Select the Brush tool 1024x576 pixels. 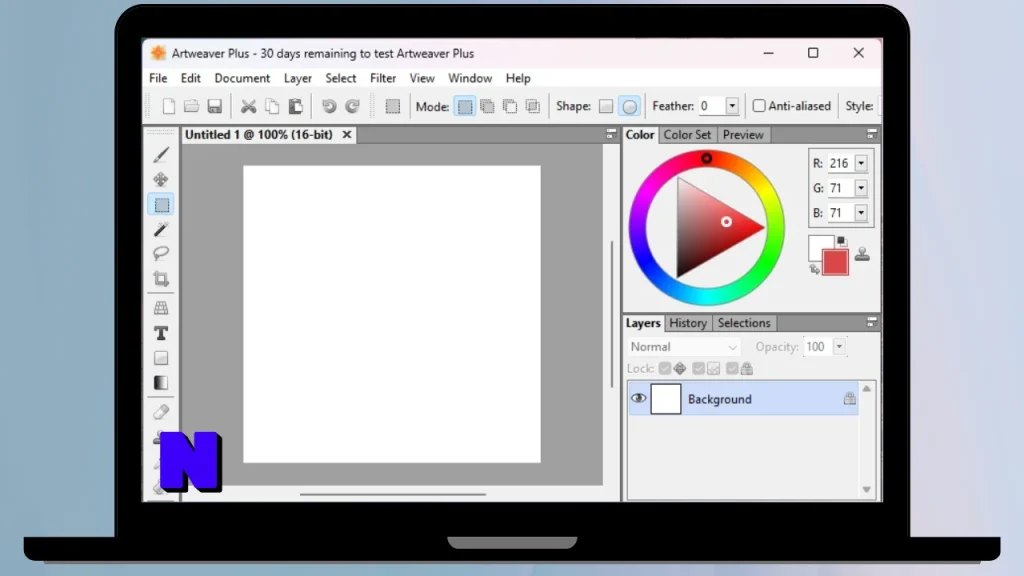(x=161, y=155)
